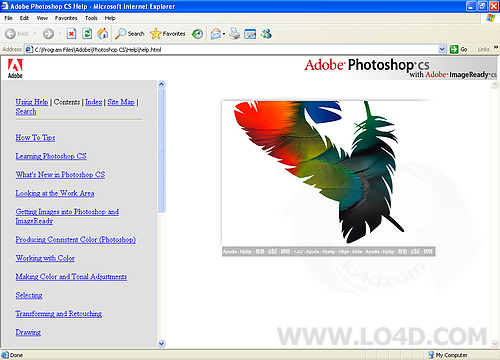The height and width of the screenshot is (360, 500).
Task: Open the Transforming and Retouching topic
Action: coord(59,314)
